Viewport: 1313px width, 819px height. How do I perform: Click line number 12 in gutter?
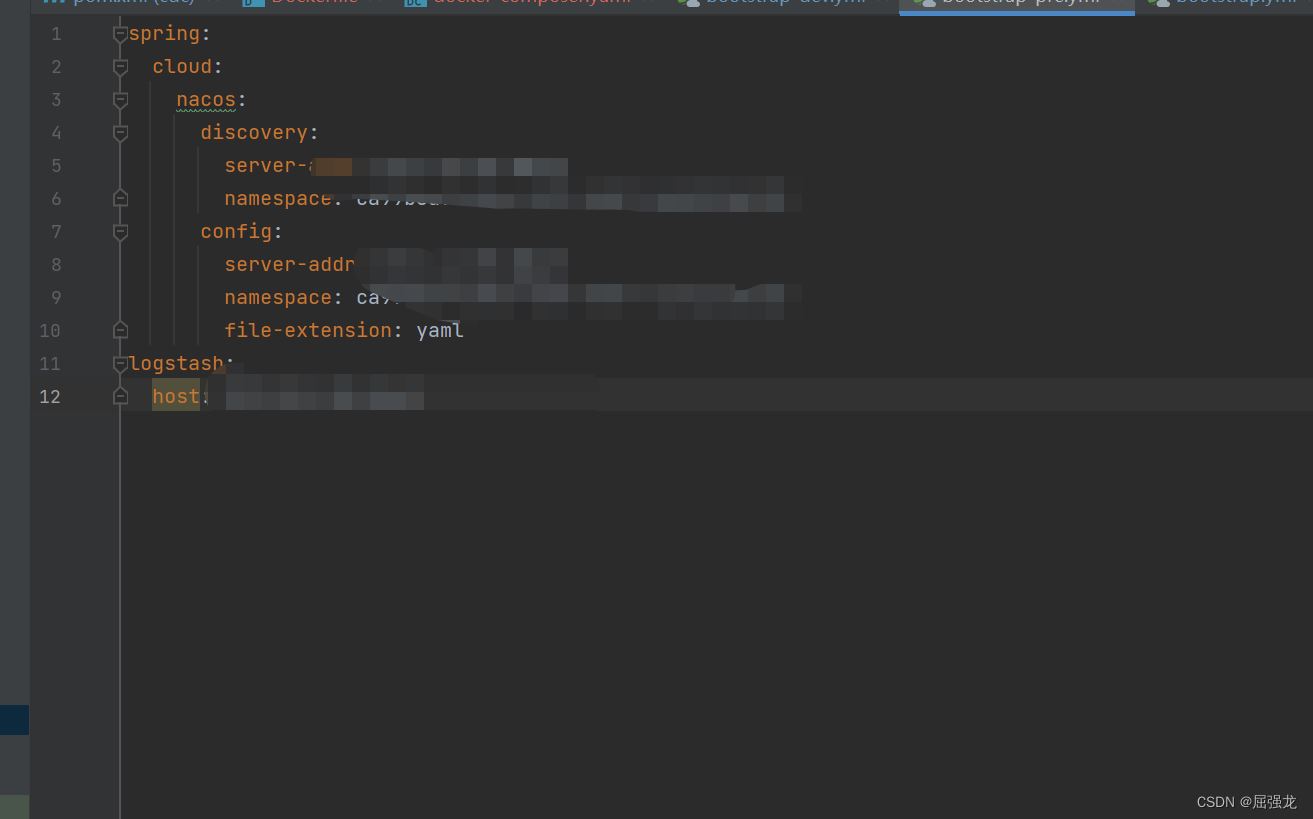pos(50,397)
